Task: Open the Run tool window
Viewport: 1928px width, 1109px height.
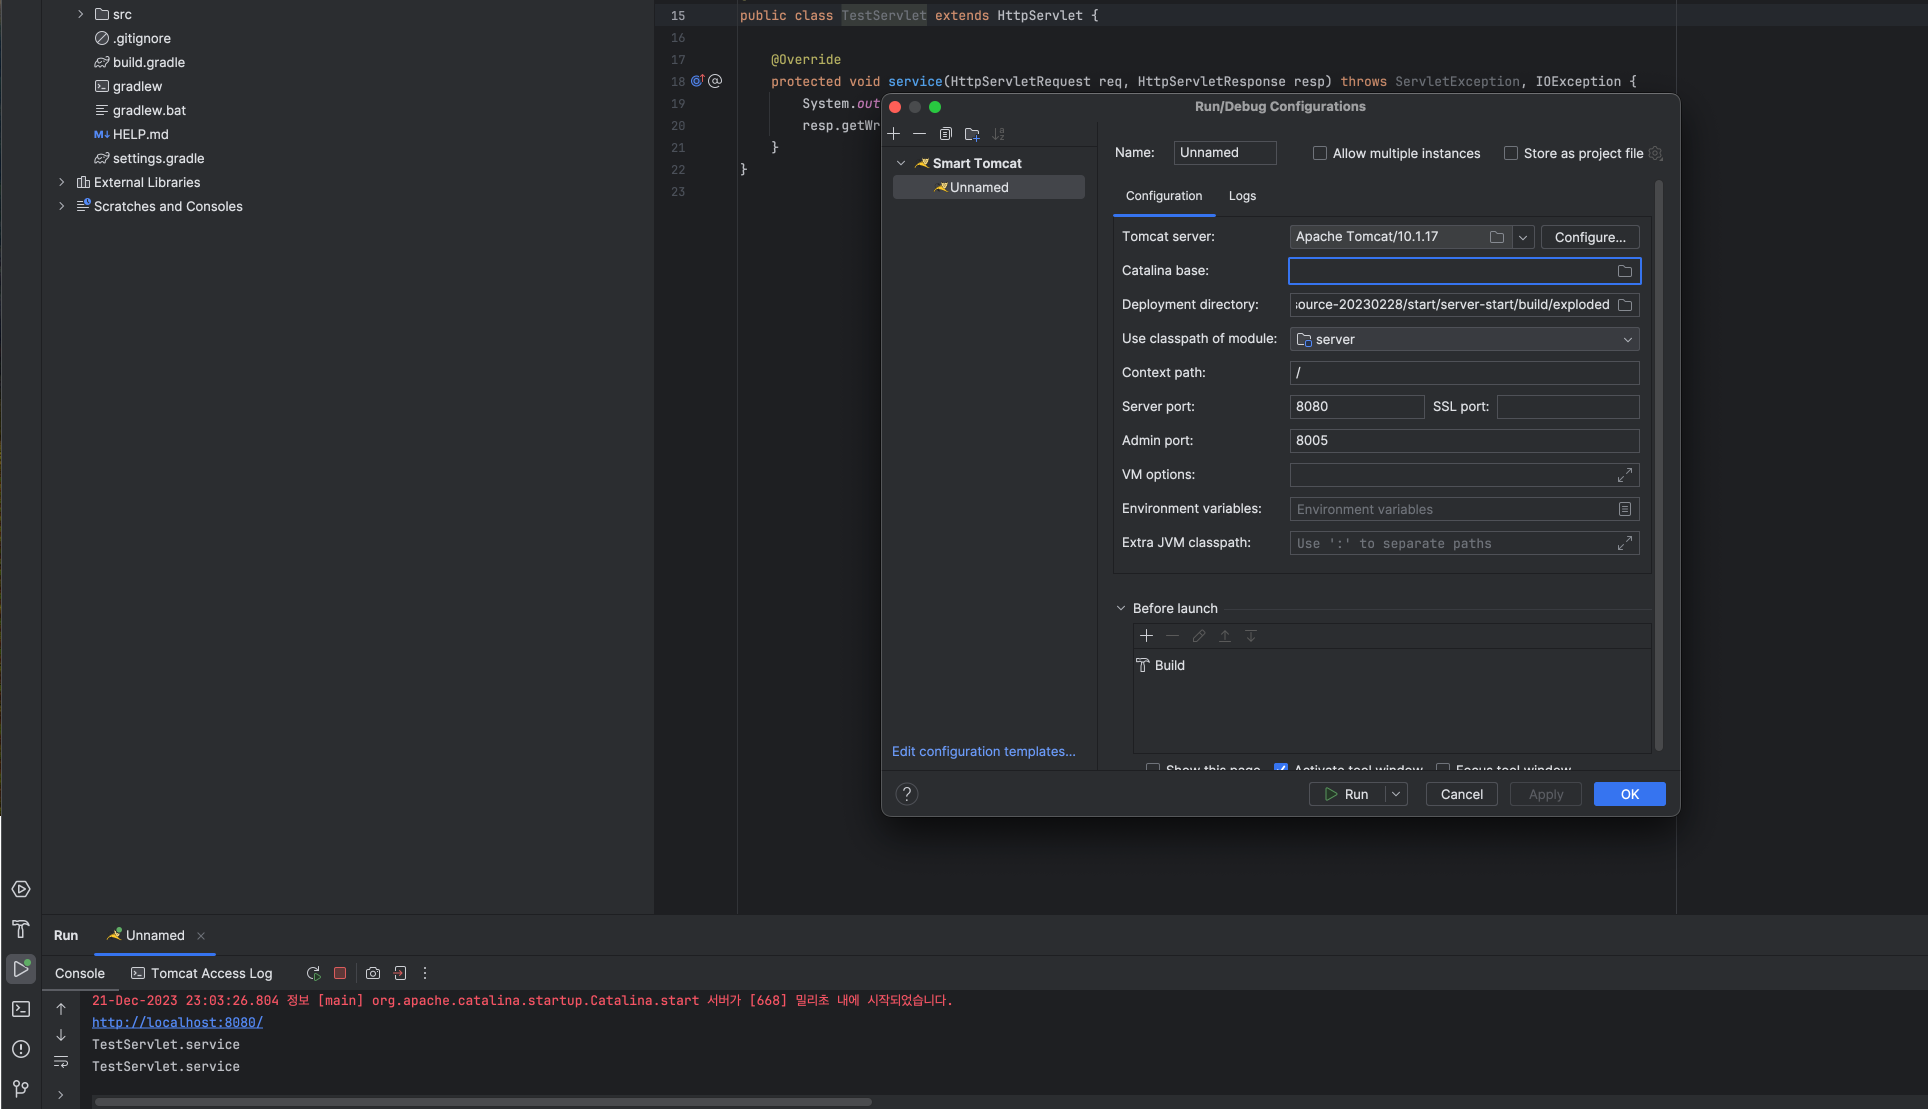Action: coord(21,969)
